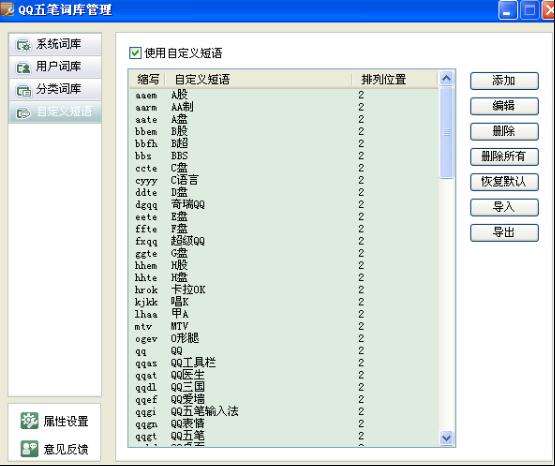Sort by the 排列位置 column header
This screenshot has width=555, height=466.
coord(395,79)
